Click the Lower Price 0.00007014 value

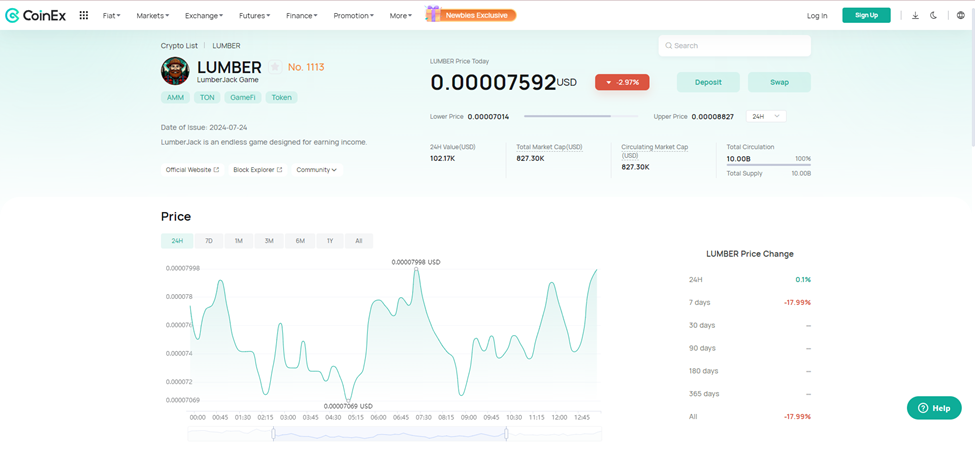tap(488, 116)
